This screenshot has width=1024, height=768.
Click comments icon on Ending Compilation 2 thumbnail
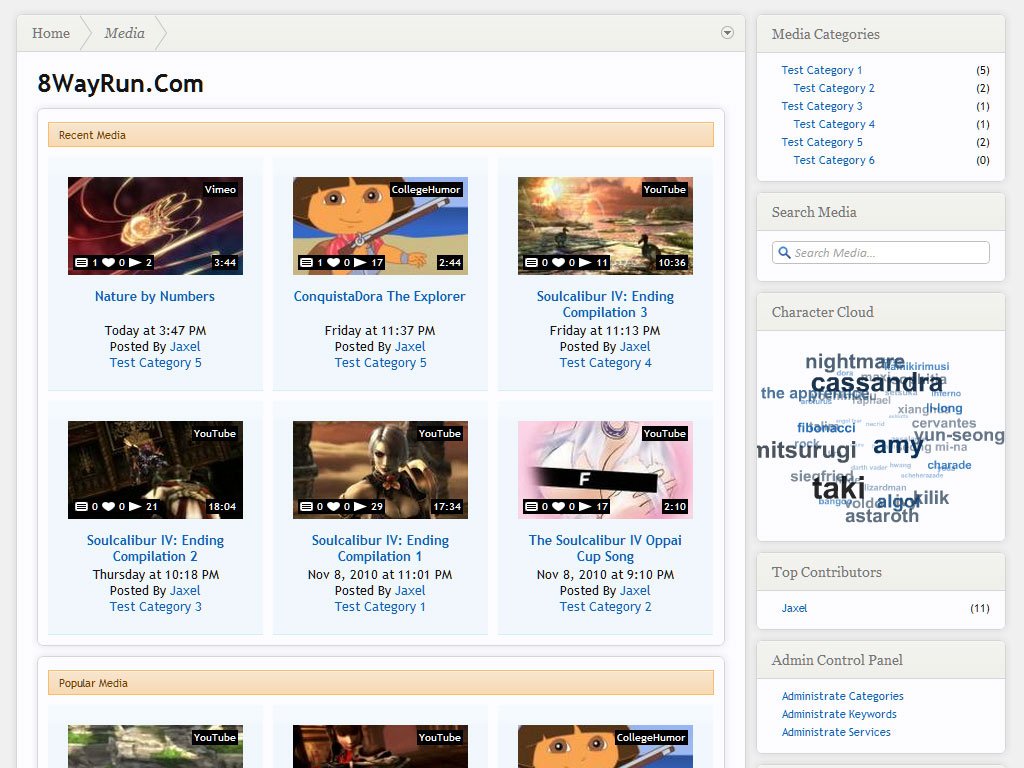click(x=81, y=506)
